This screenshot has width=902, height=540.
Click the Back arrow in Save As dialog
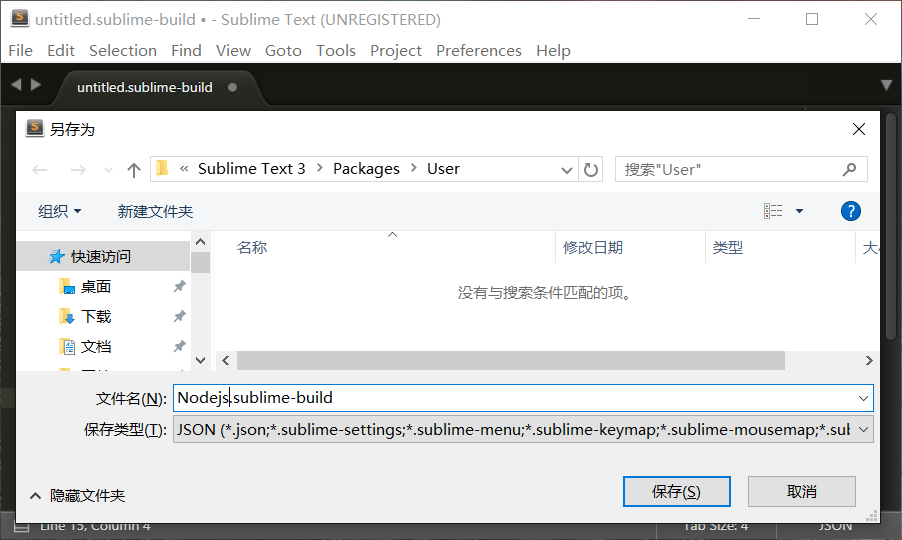point(40,170)
